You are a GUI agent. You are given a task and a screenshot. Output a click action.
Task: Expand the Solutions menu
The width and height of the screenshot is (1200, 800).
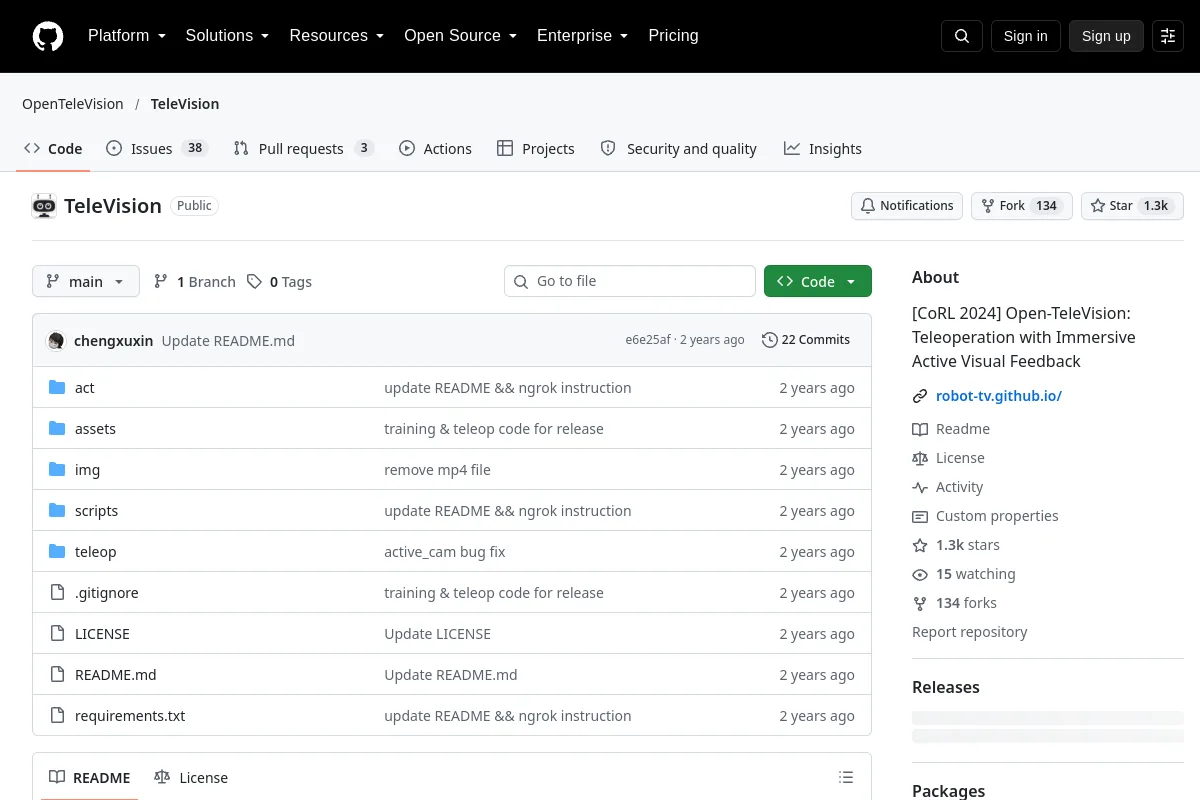pos(228,36)
